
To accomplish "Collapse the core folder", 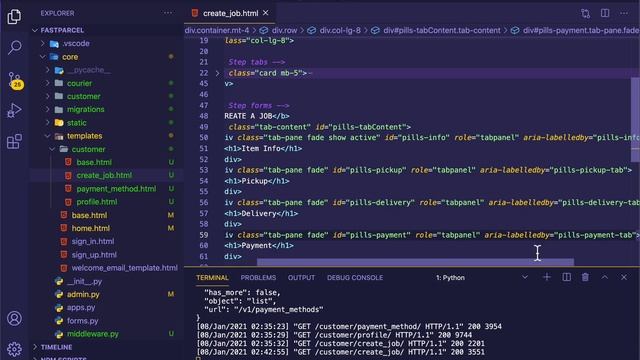I will 70,57.
